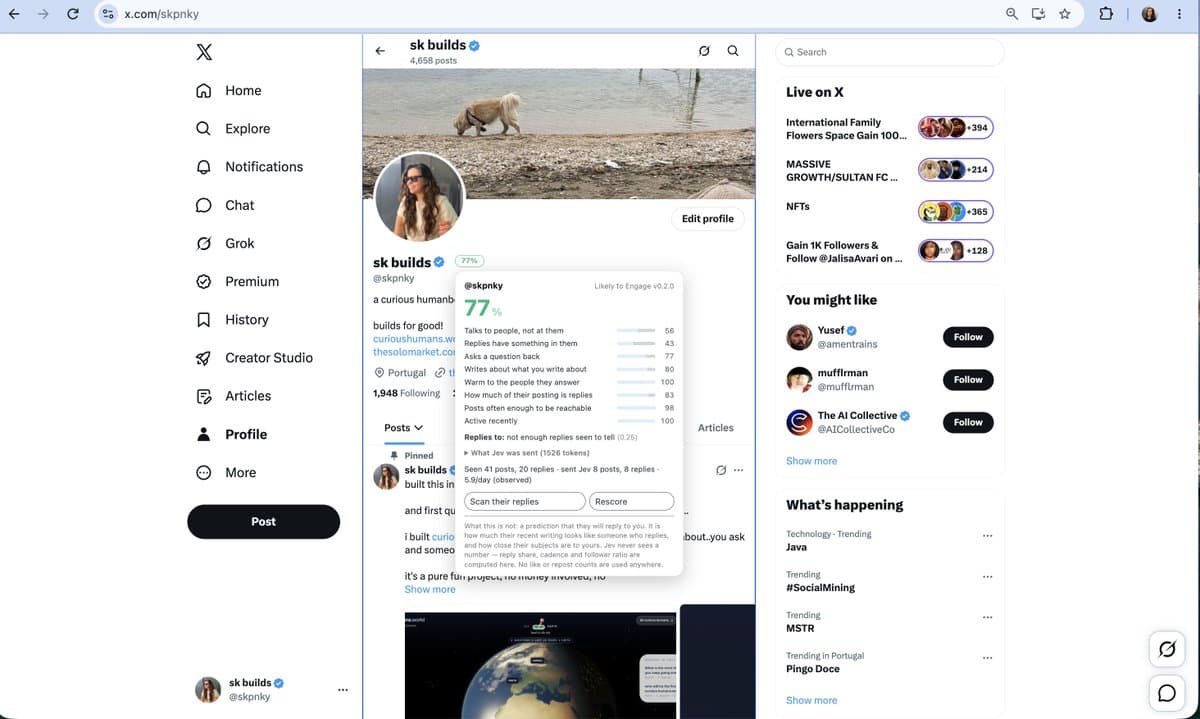Screen dimensions: 1200x719
Task: Open the browser extensions puzzle icon
Action: coord(1106,14)
